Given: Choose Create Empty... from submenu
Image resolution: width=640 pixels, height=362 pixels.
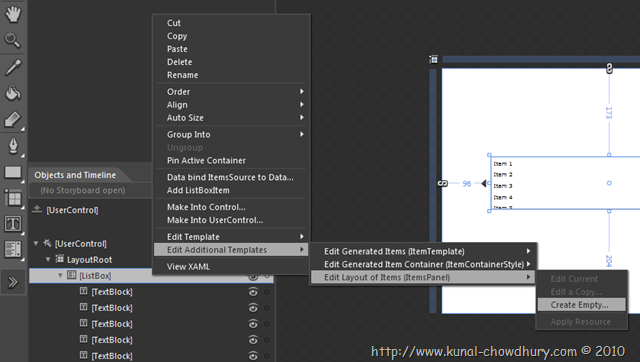Looking at the screenshot, I should pos(581,305).
